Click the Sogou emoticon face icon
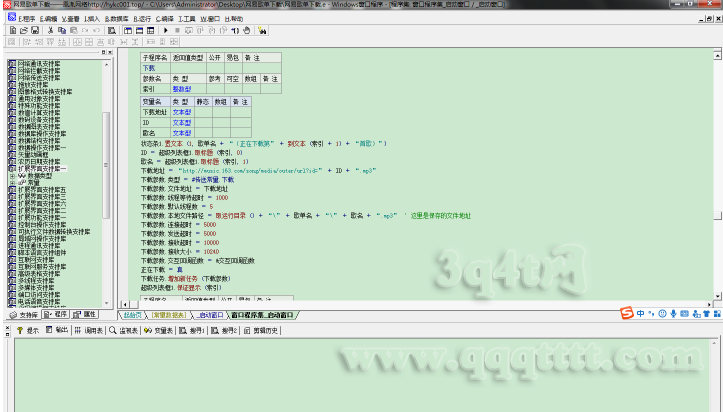This screenshot has height=412, width=723. click(662, 313)
